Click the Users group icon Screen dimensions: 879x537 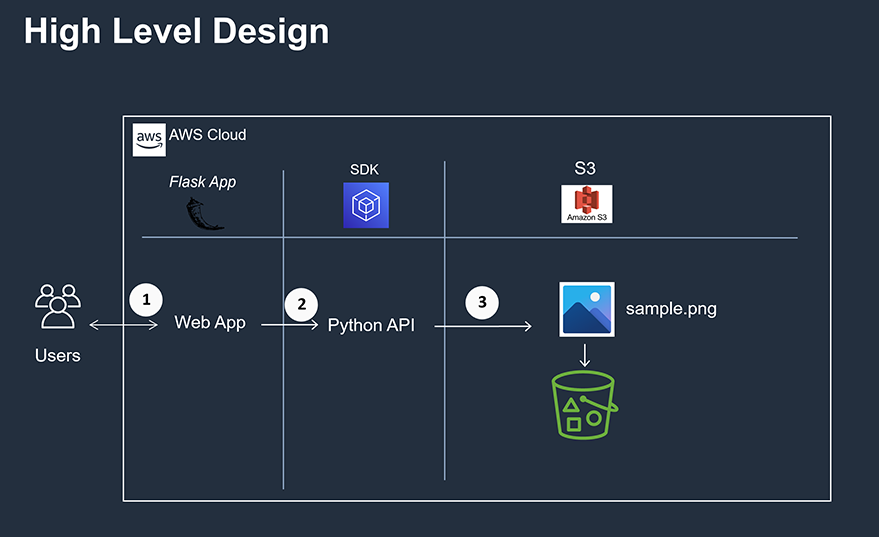(x=58, y=306)
